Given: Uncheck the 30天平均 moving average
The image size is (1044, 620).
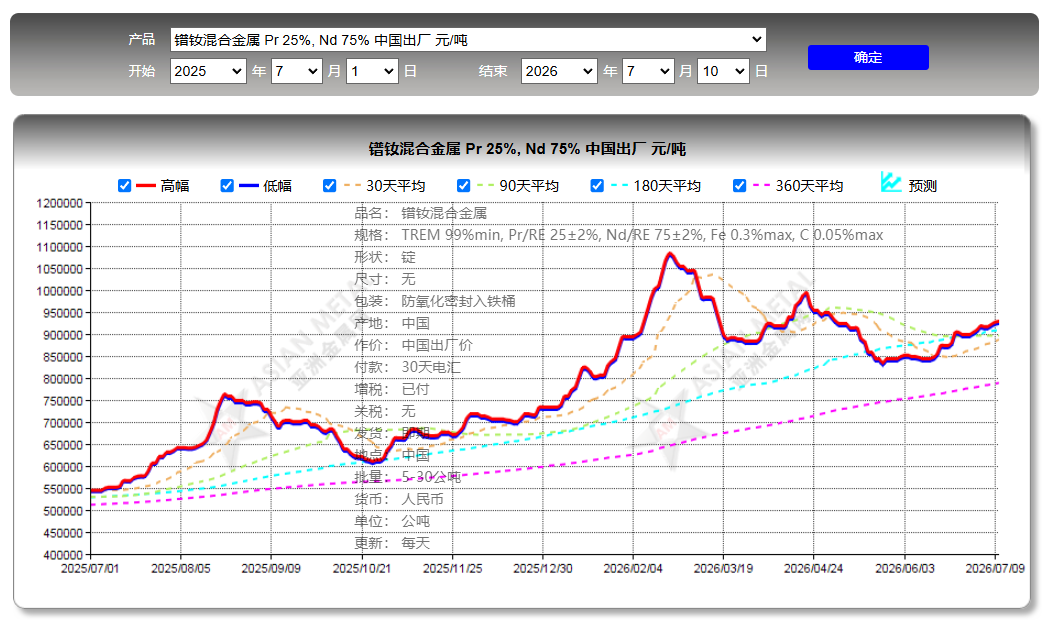Looking at the screenshot, I should 330,186.
